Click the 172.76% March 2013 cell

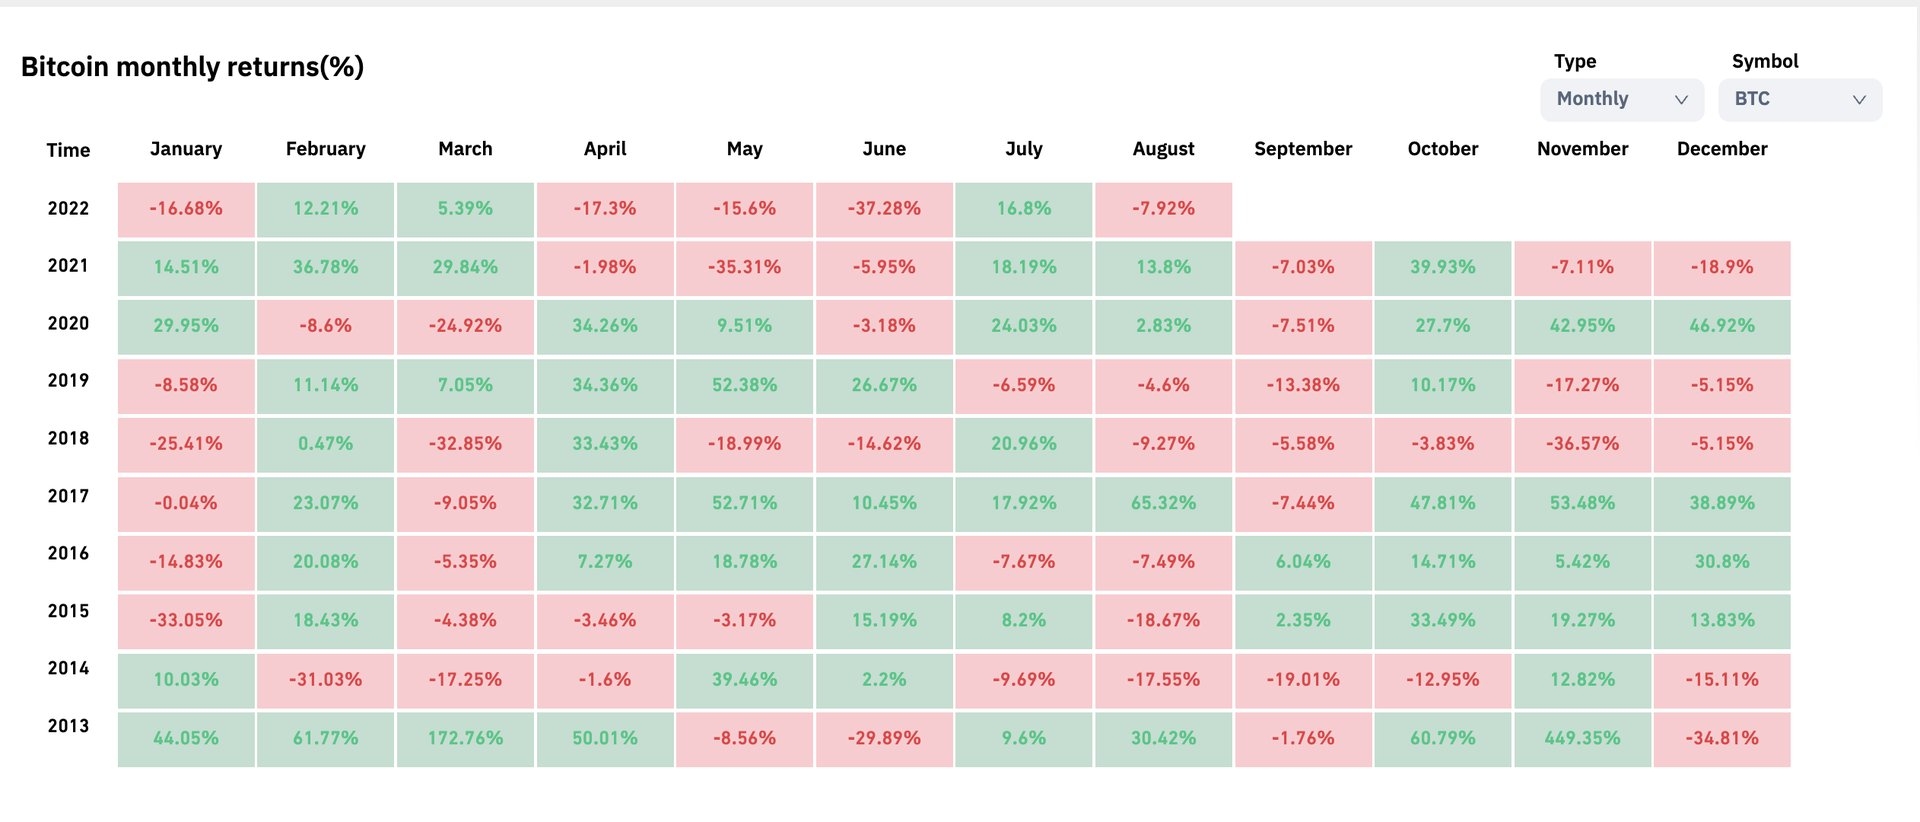click(465, 738)
